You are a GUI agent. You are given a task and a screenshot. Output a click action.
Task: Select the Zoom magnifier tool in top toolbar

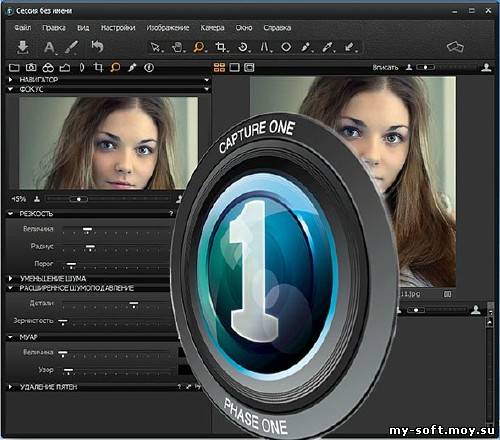pos(199,47)
